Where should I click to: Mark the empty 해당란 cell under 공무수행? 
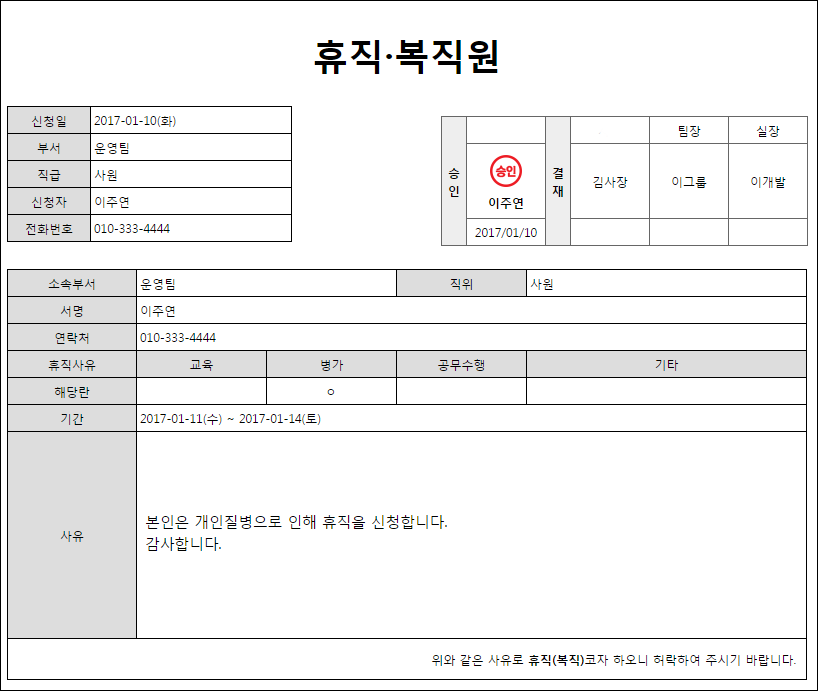click(461, 391)
